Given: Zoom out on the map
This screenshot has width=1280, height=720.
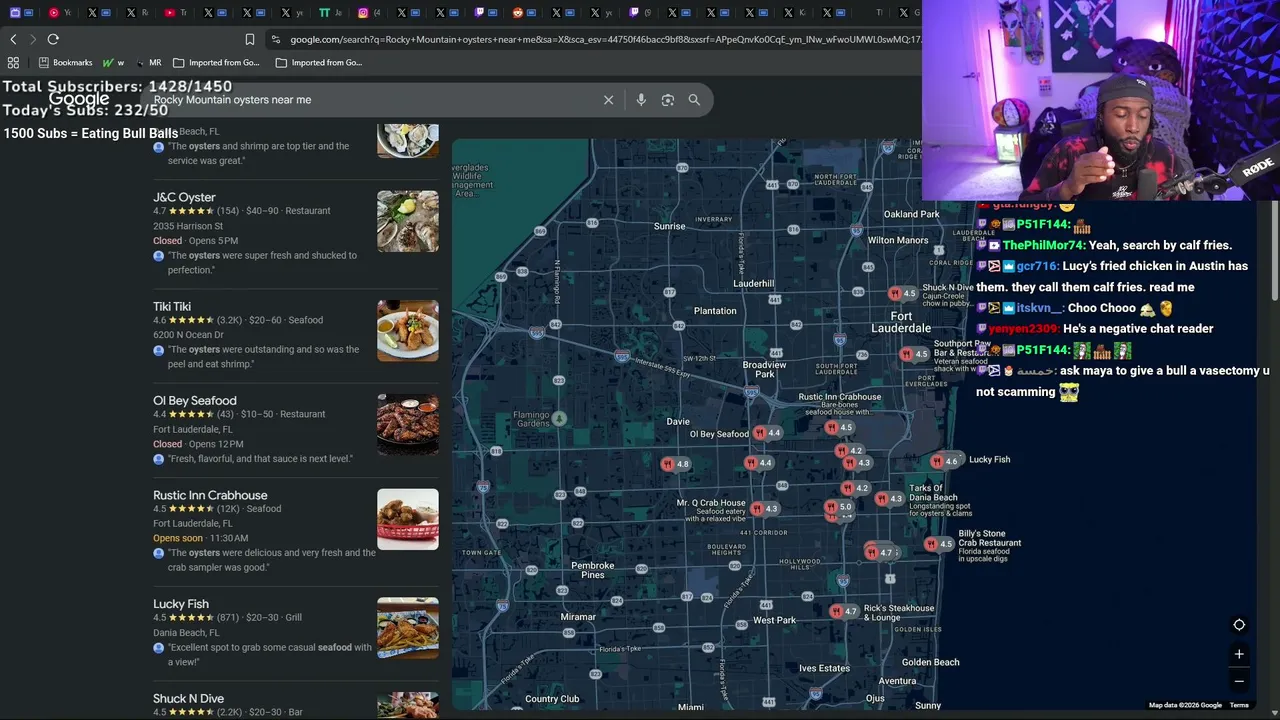Looking at the screenshot, I should click(1239, 681).
